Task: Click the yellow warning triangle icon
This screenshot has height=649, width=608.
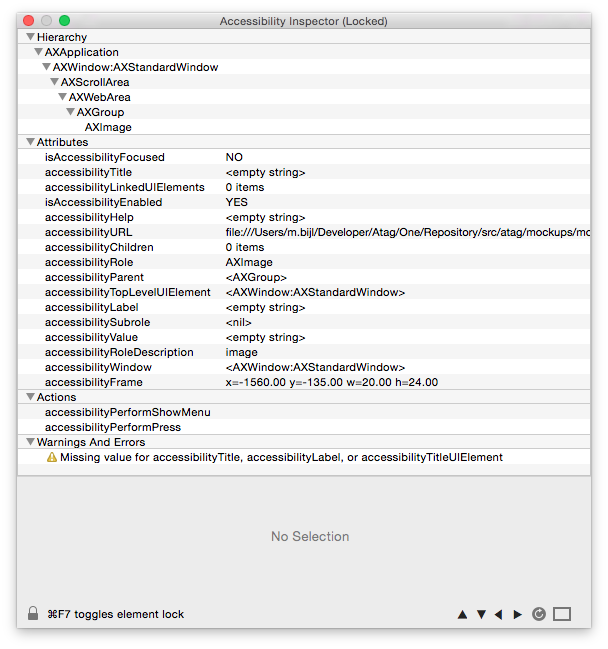Action: [x=52, y=457]
